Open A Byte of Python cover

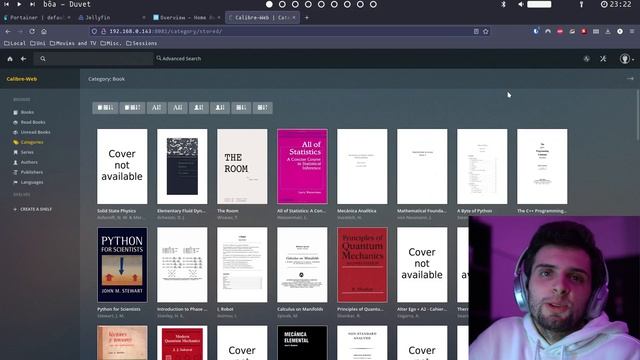(482, 167)
